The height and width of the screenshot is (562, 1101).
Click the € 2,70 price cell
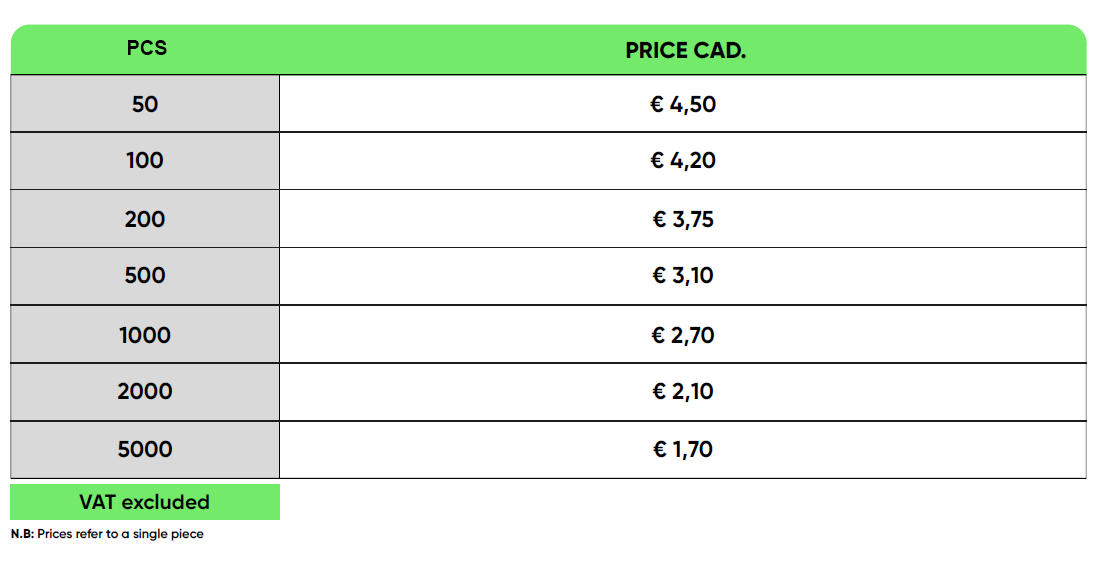point(683,335)
